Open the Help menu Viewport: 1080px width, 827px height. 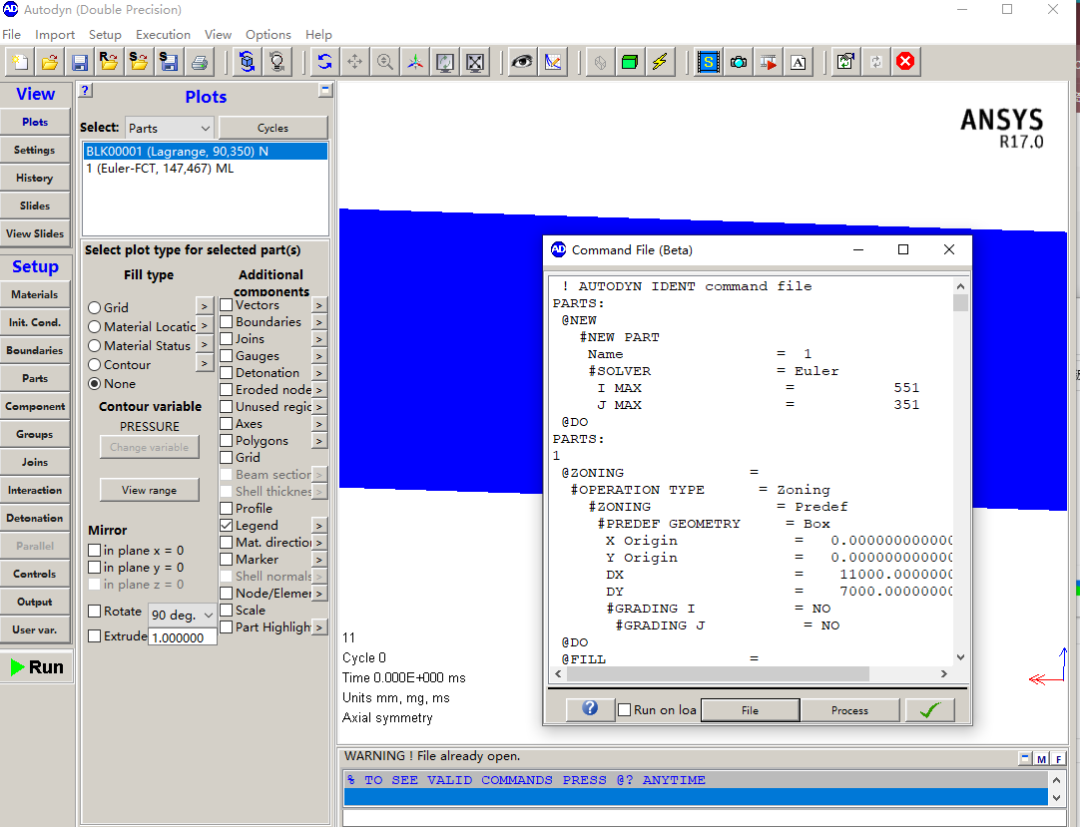pos(318,34)
